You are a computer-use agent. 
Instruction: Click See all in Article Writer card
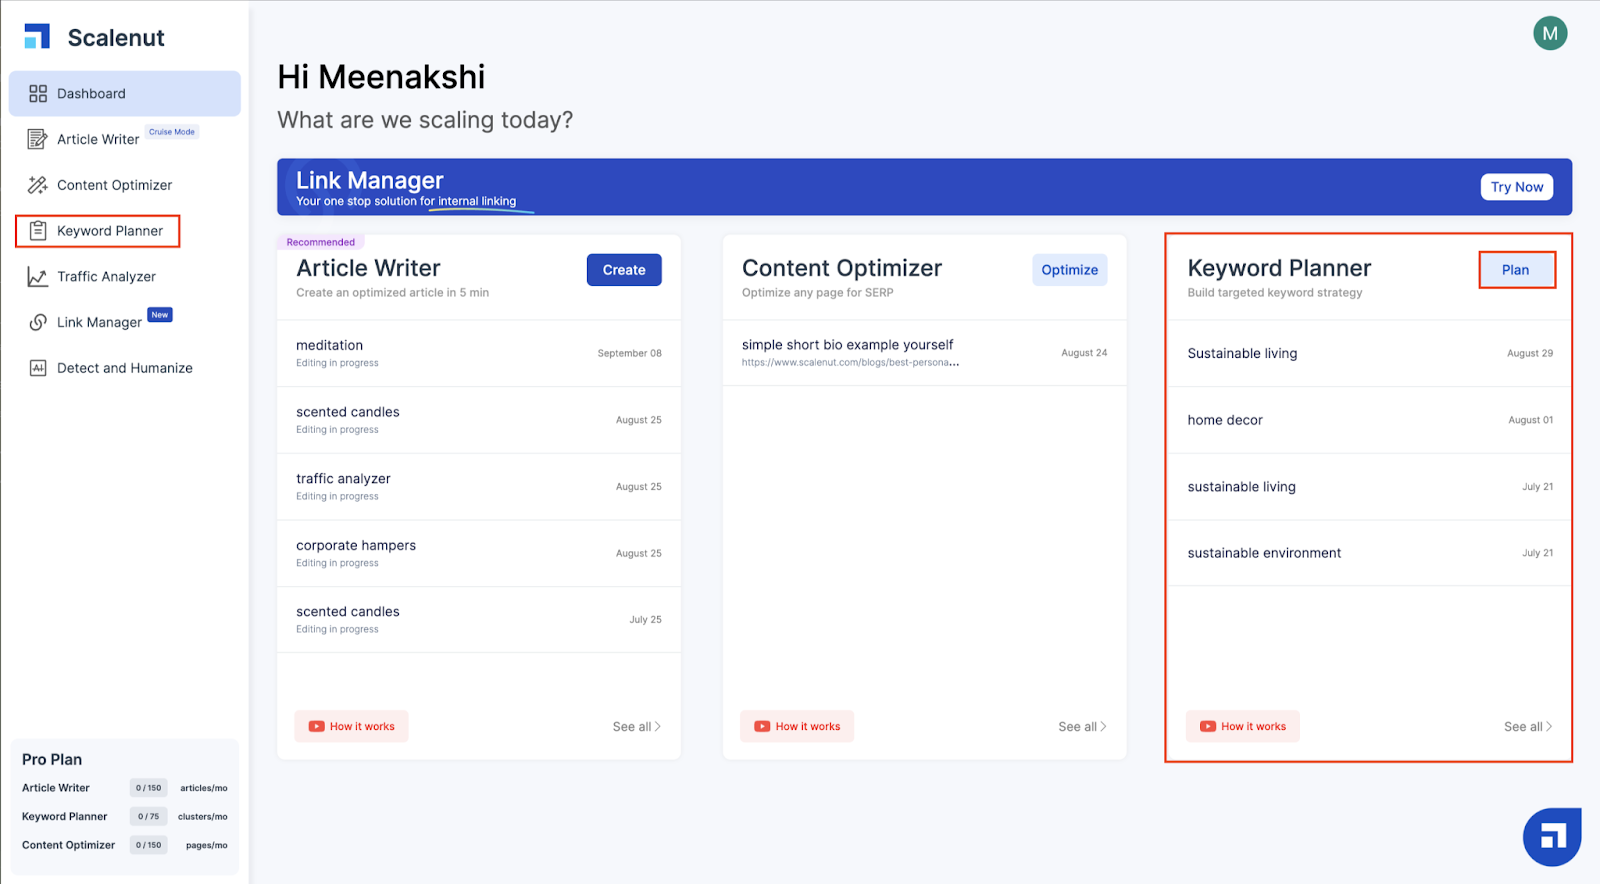pos(636,727)
